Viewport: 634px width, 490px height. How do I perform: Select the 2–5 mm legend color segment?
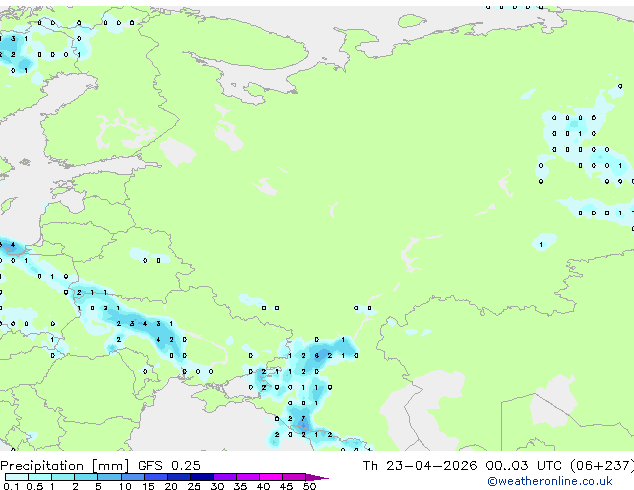[86, 477]
